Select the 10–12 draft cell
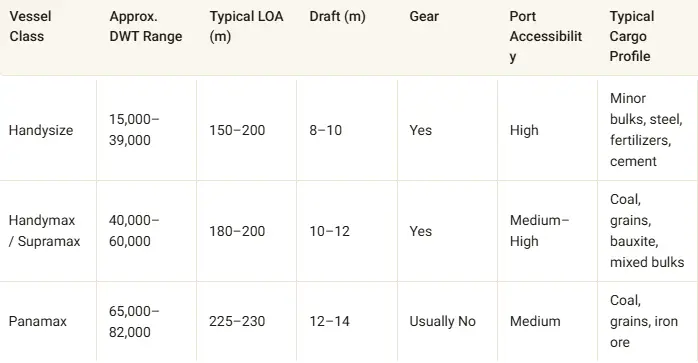Screen dimensions: 698x363 tap(330, 231)
